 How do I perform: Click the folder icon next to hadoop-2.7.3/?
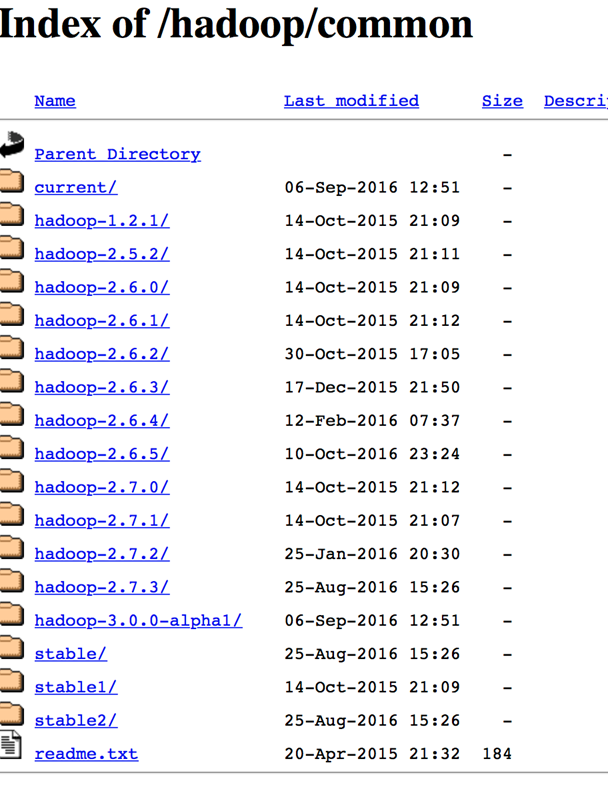(11, 581)
